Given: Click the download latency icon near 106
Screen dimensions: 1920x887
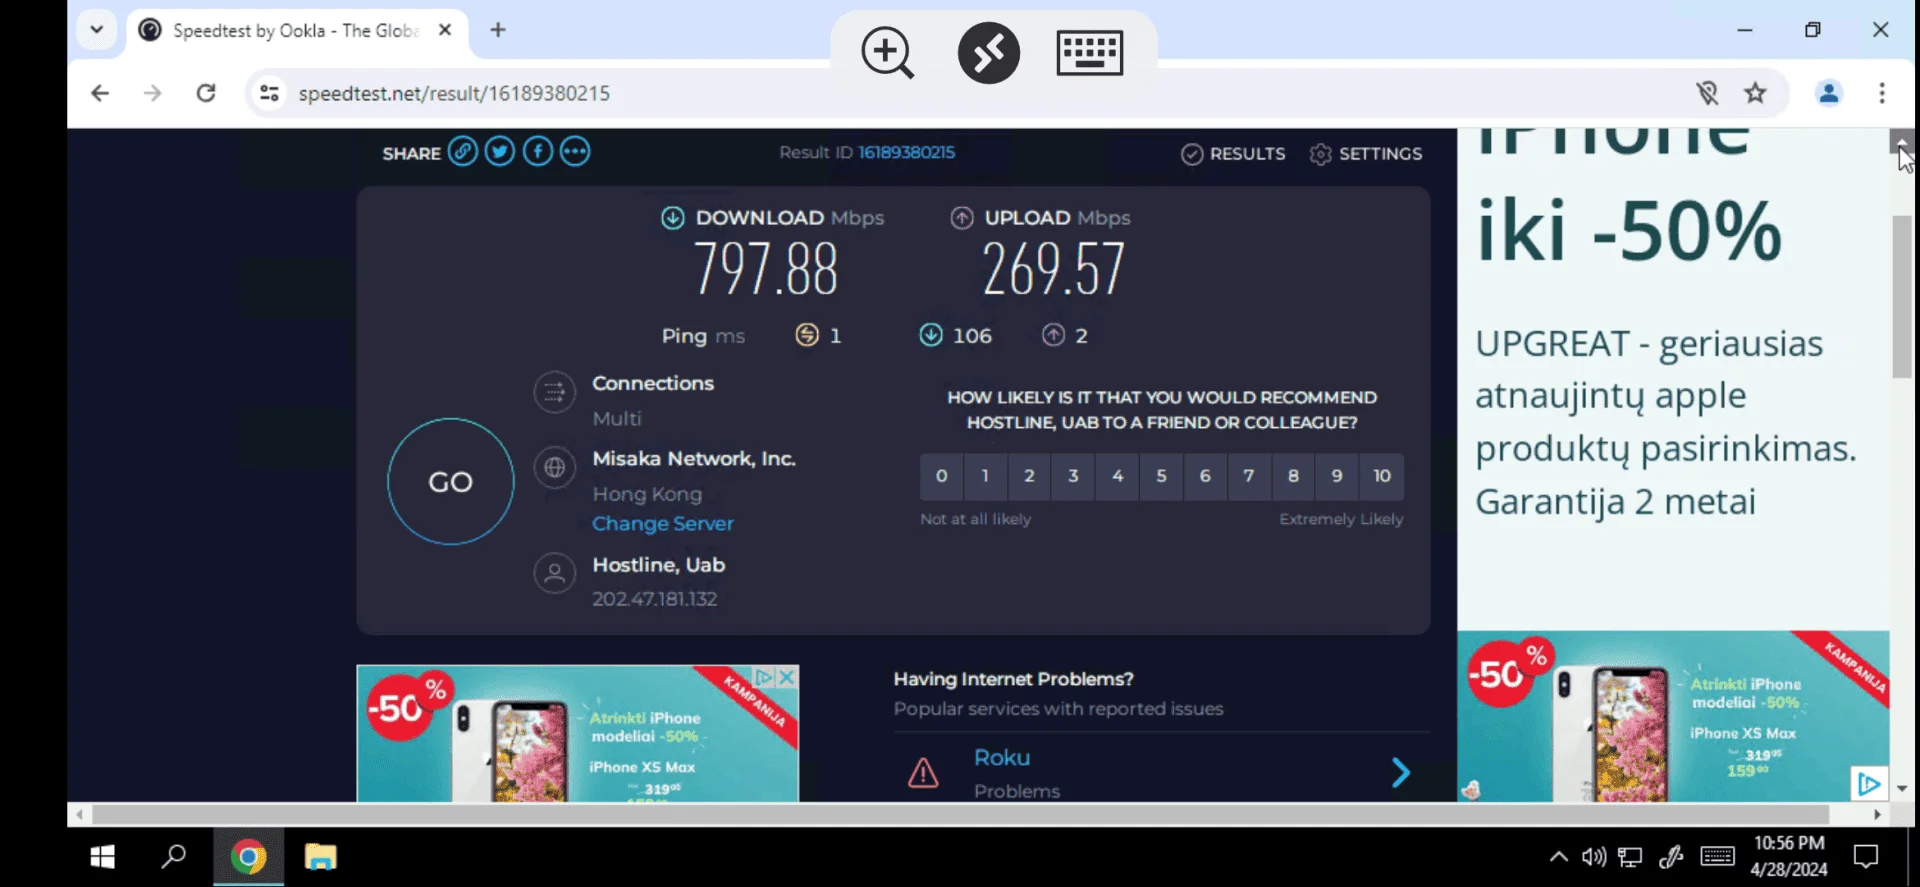Looking at the screenshot, I should coord(931,335).
